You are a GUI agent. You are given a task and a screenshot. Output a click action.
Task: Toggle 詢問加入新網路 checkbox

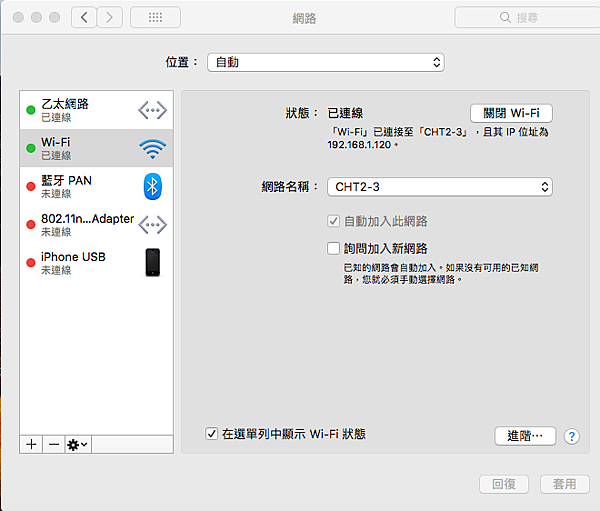333,248
